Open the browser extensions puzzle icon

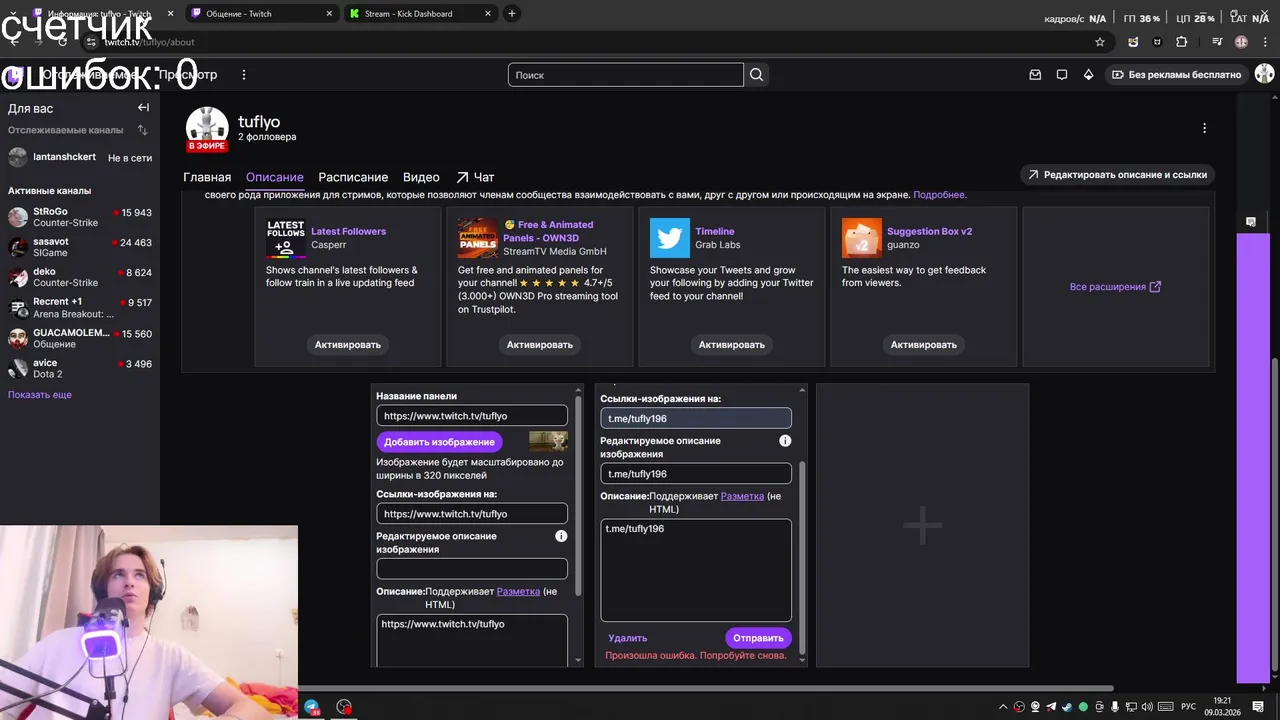click(x=1182, y=42)
